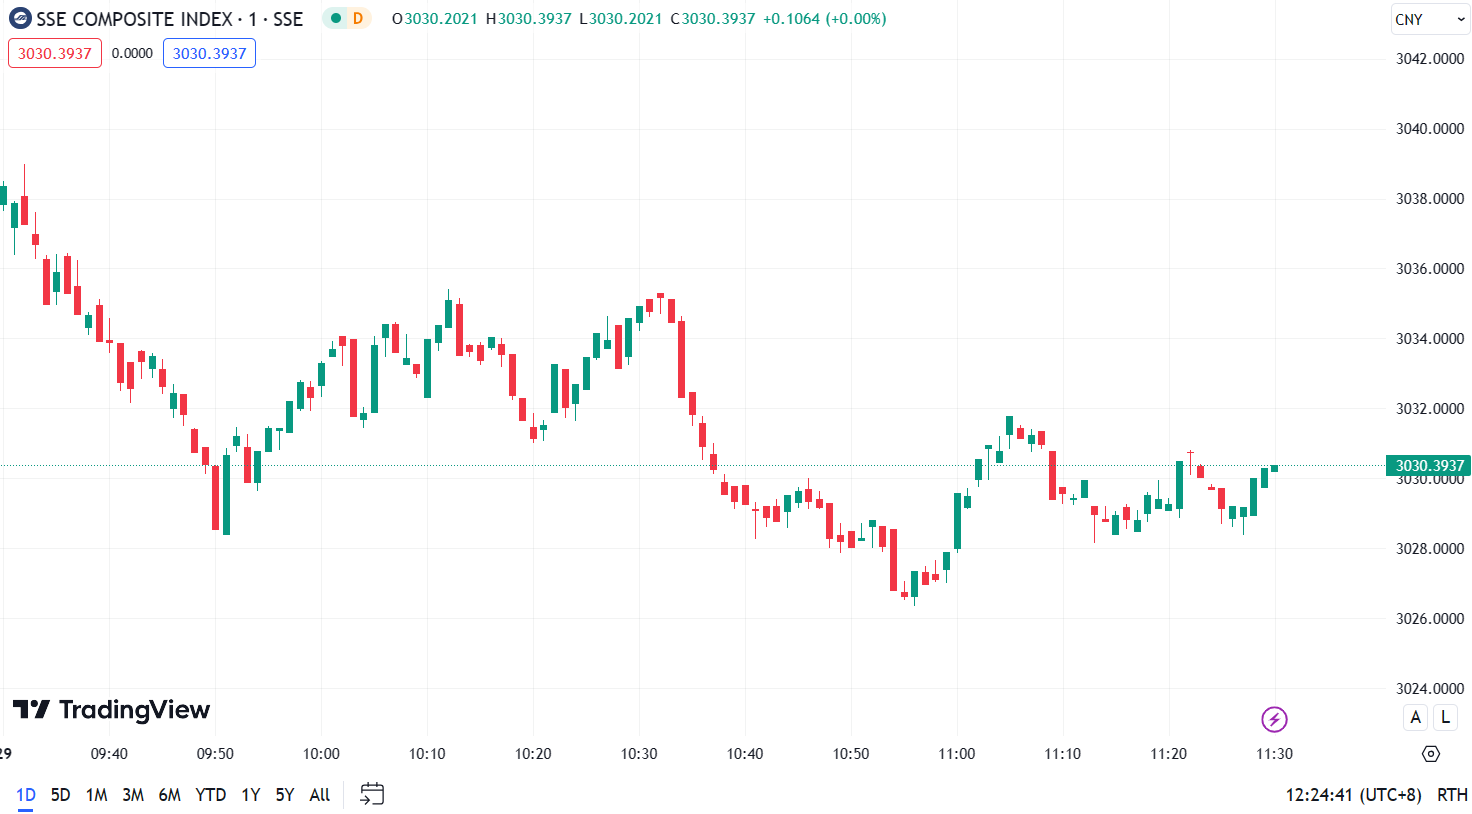Toggle RTH session setting
The width and height of the screenshot is (1472, 814).
[1452, 795]
